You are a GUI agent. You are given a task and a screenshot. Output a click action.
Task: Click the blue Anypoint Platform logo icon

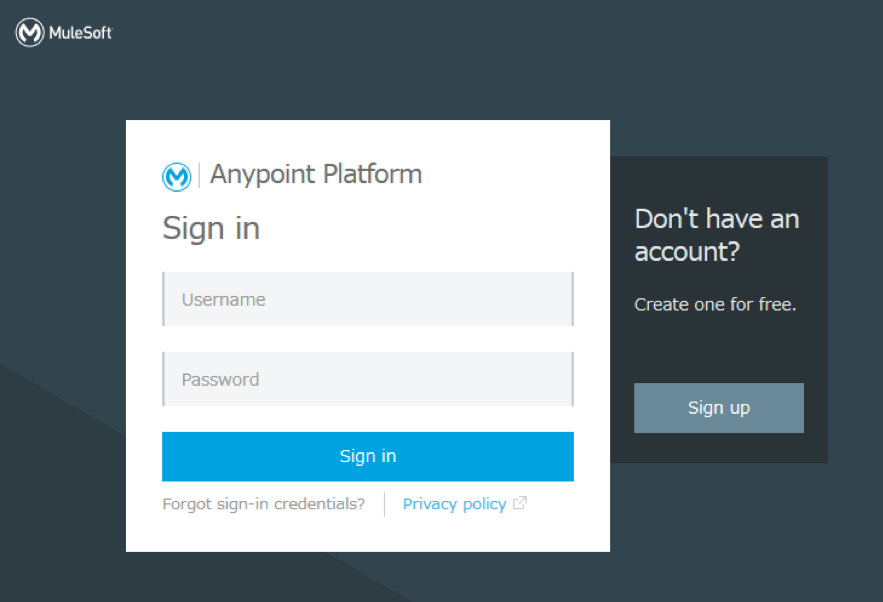pos(176,177)
